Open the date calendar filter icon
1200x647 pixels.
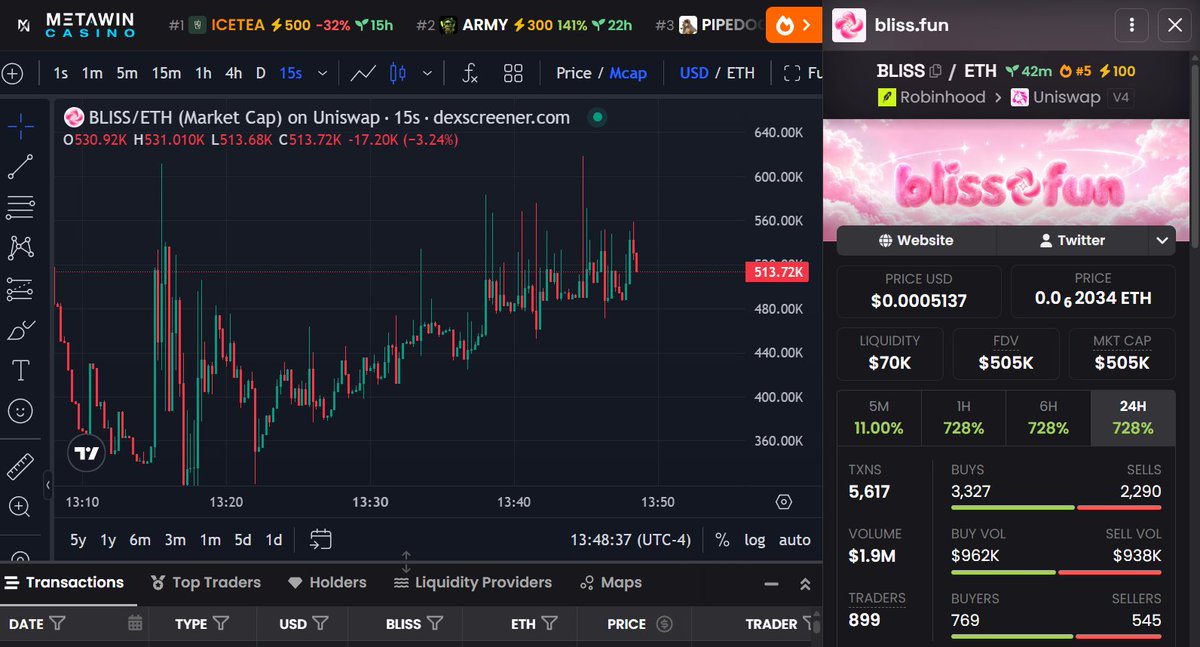point(136,624)
